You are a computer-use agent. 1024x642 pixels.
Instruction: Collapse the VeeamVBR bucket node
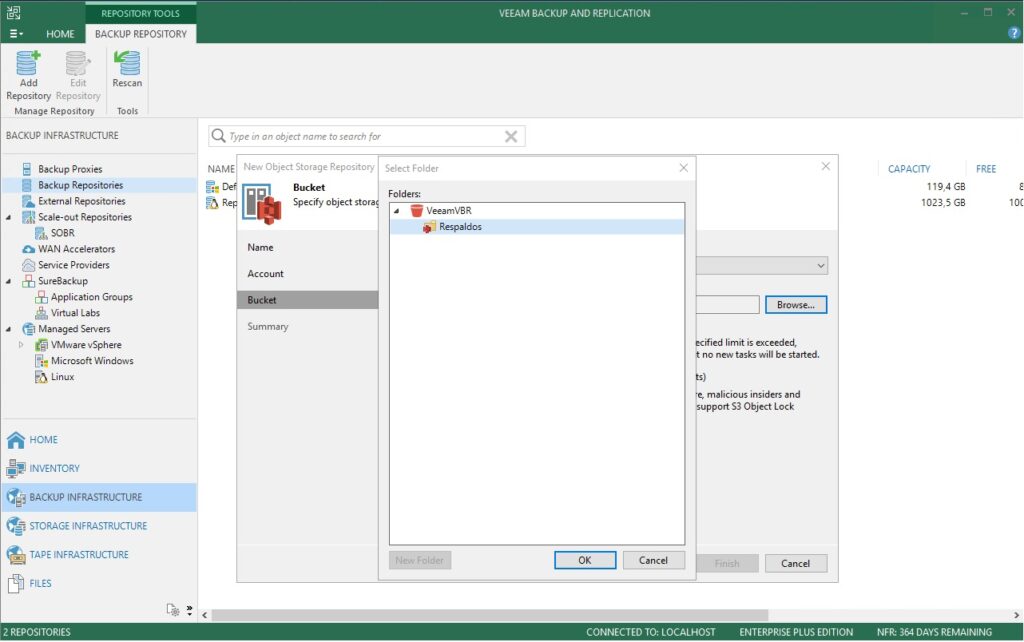[396, 211]
